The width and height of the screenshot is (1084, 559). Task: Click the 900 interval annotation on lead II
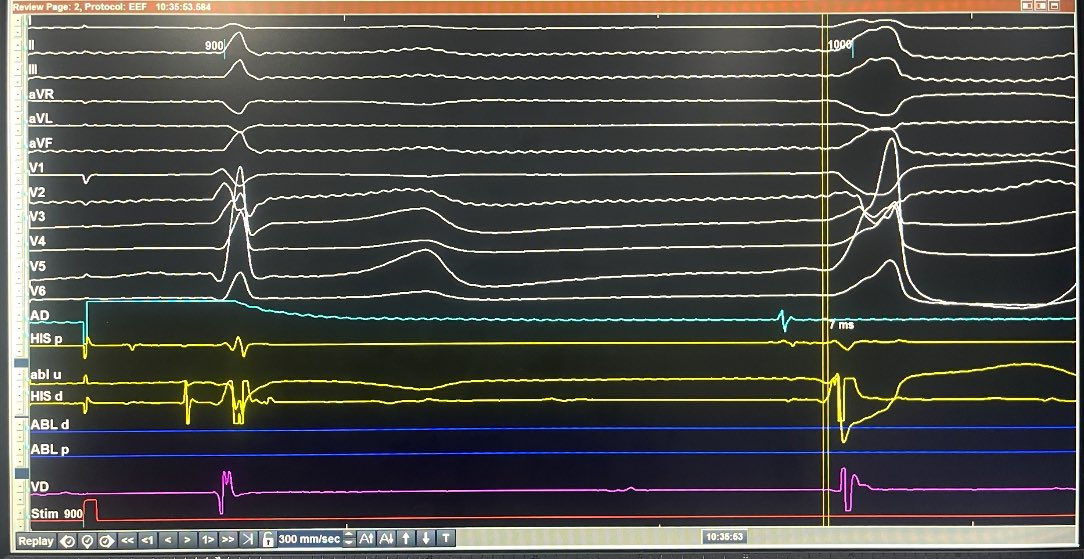(x=214, y=46)
